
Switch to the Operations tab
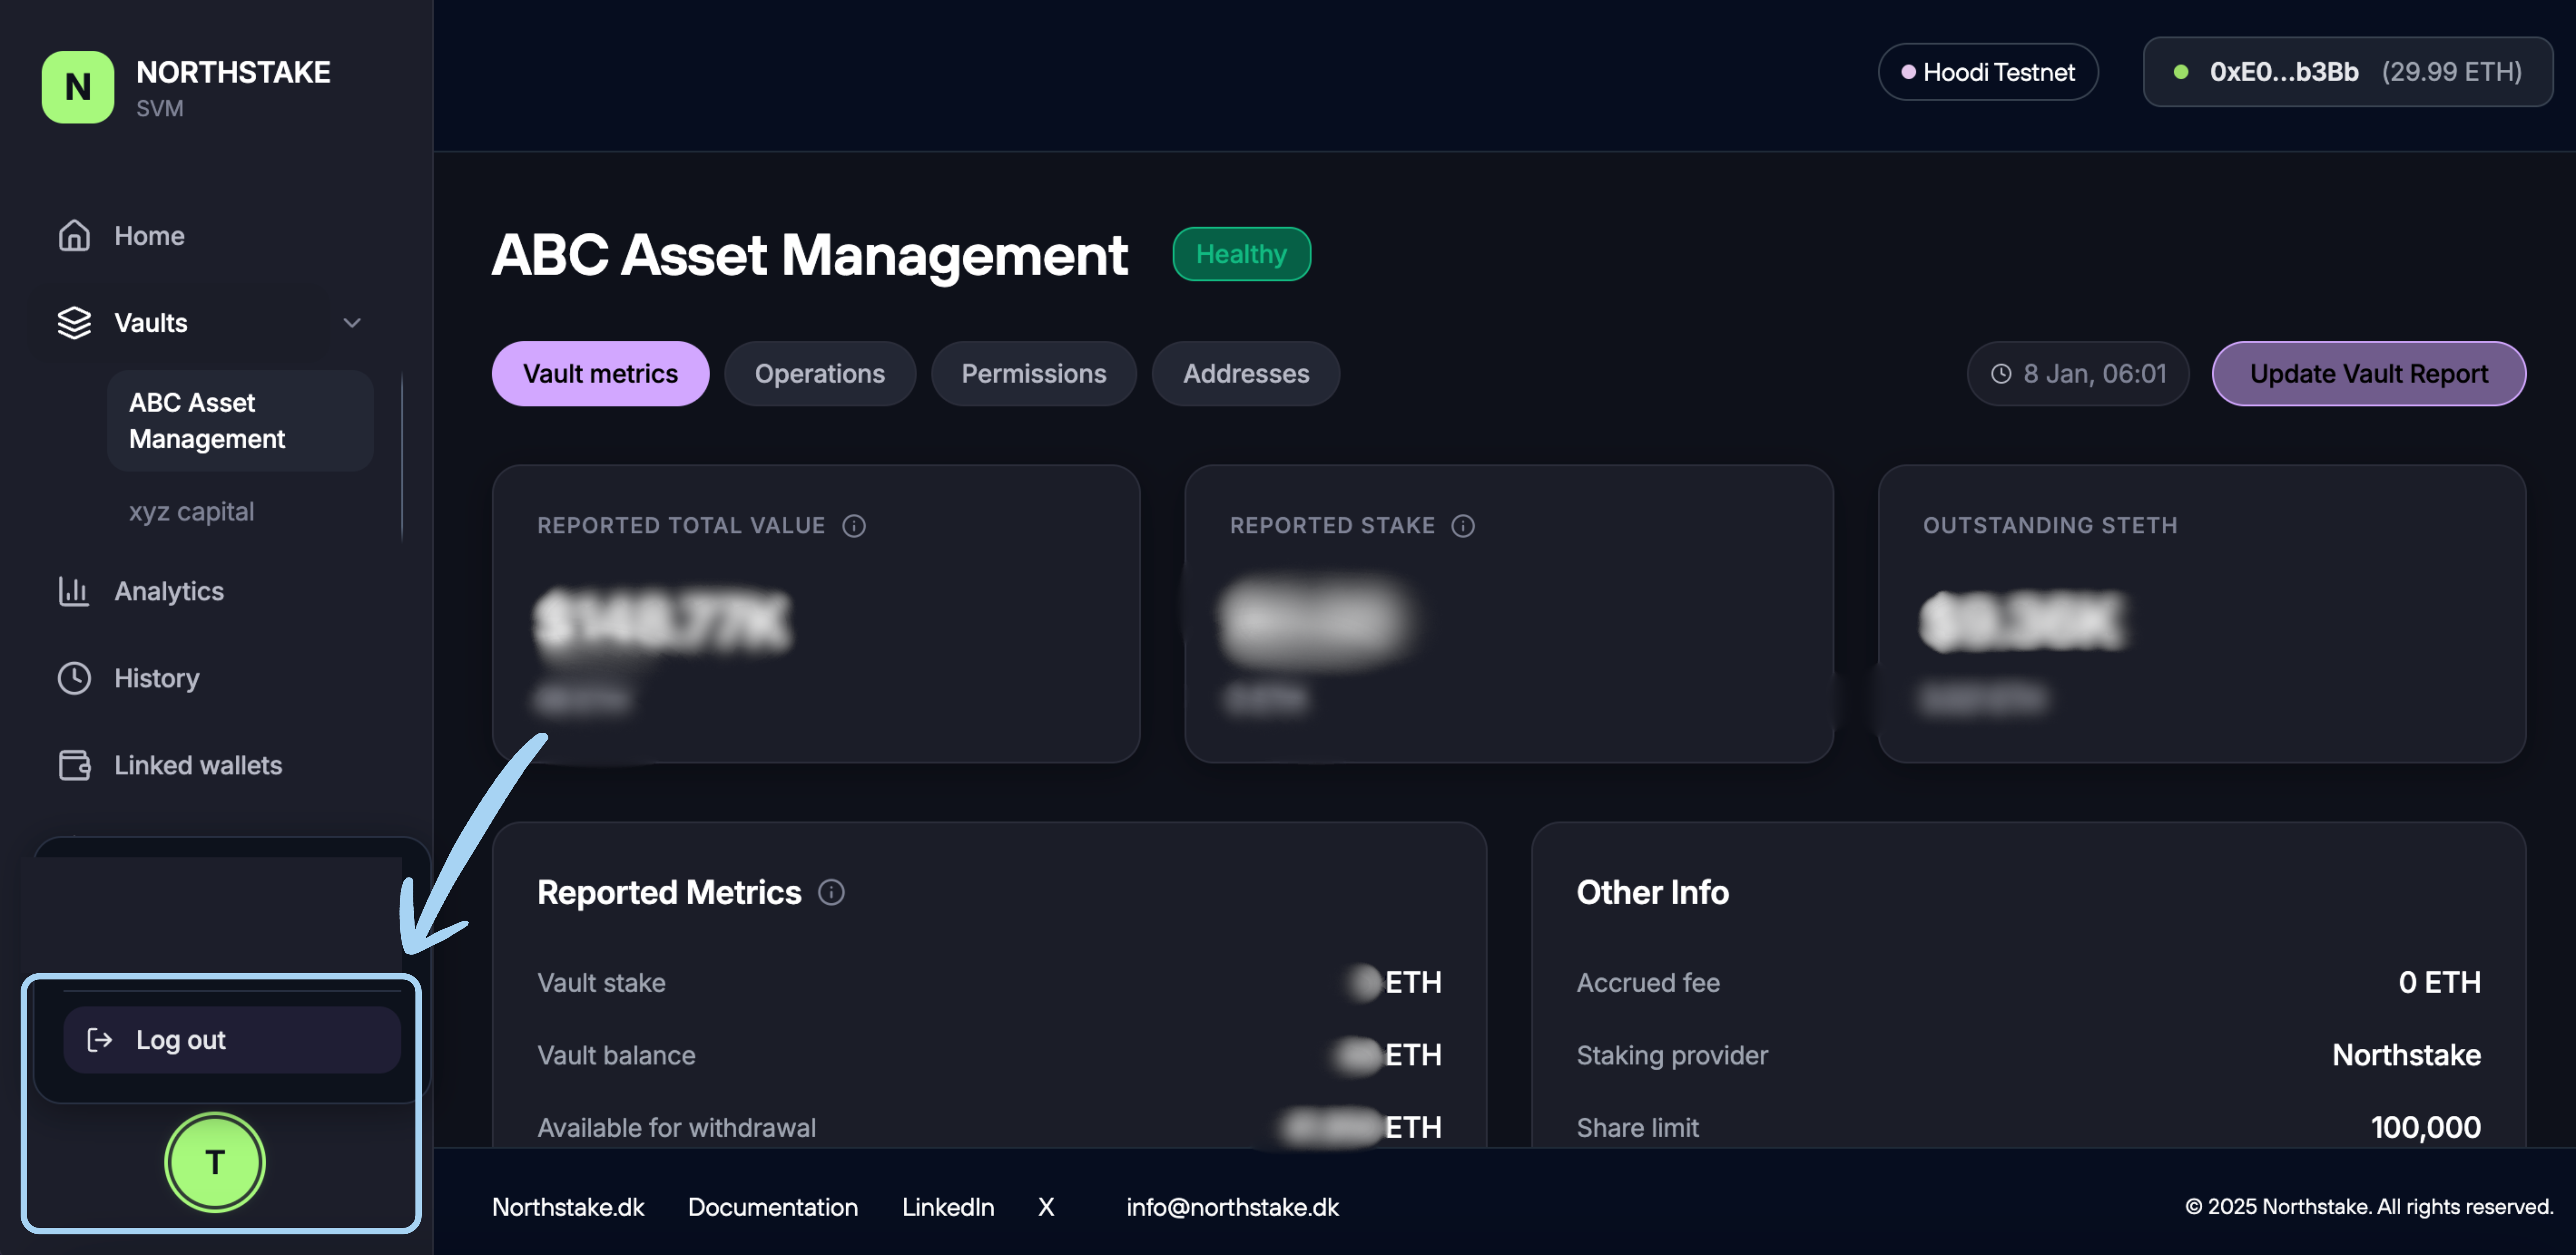[819, 374]
